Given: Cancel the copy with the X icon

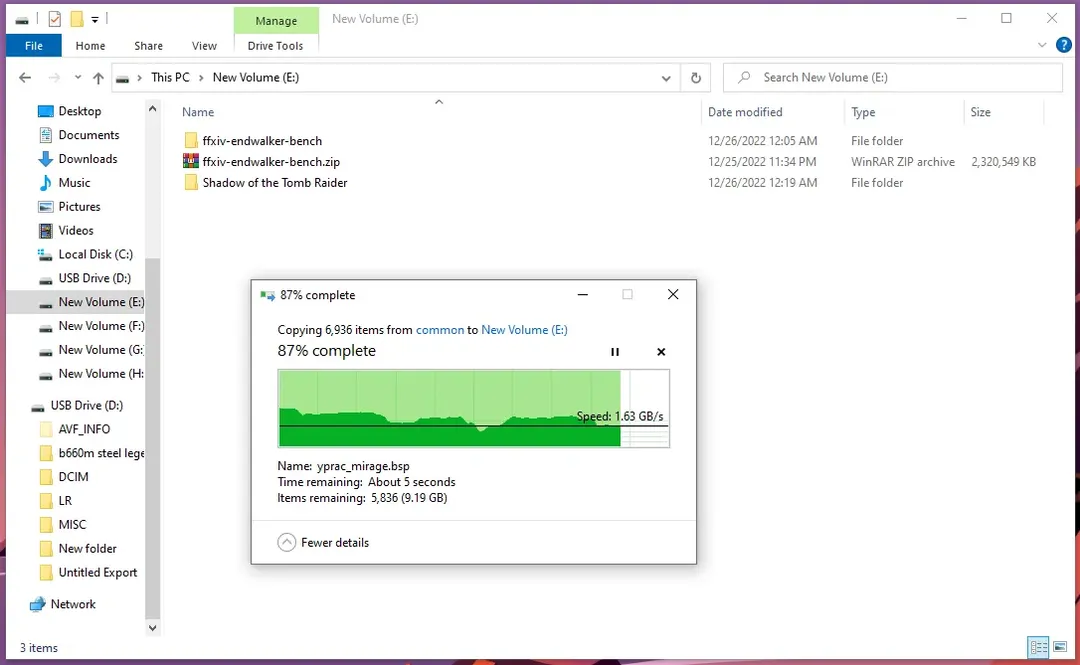Looking at the screenshot, I should point(661,352).
